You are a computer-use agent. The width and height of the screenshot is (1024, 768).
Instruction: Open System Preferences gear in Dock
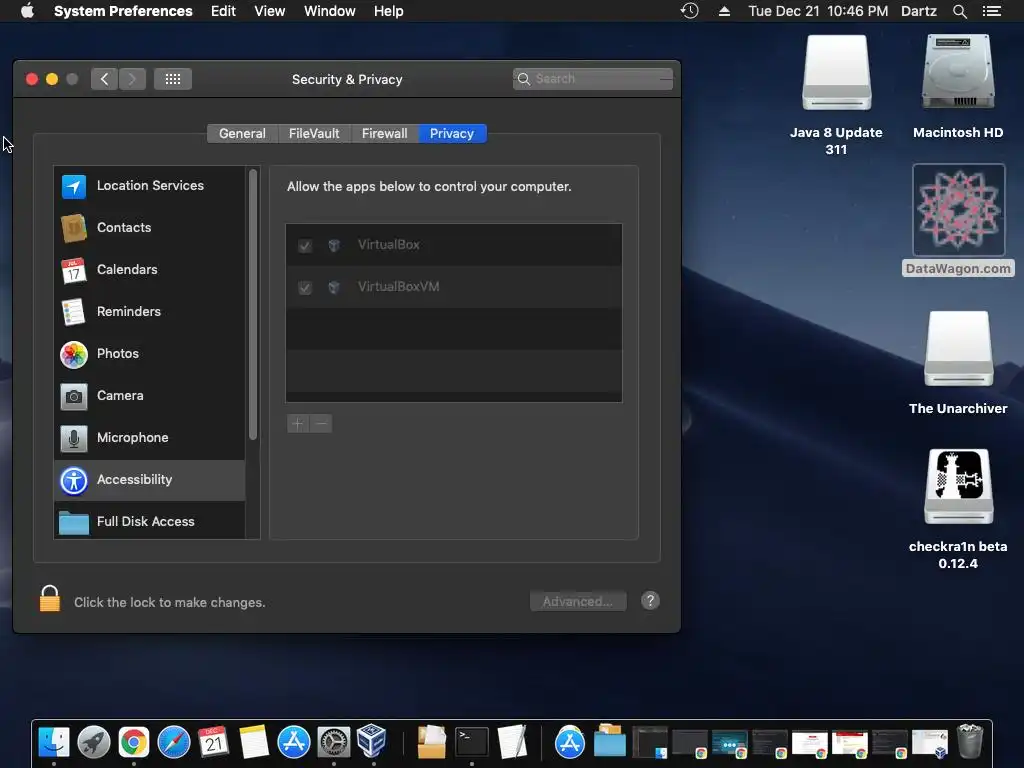pos(334,743)
